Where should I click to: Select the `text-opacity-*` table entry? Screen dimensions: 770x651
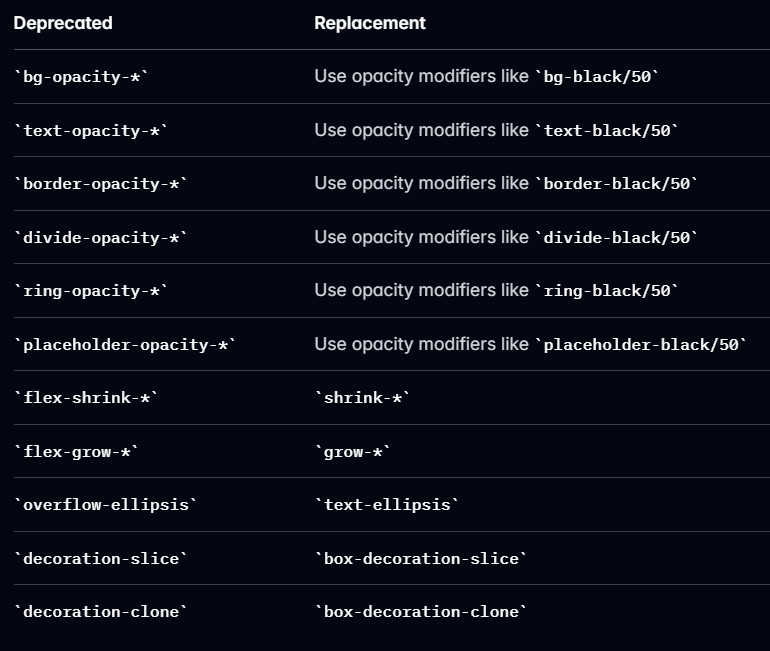coord(91,130)
